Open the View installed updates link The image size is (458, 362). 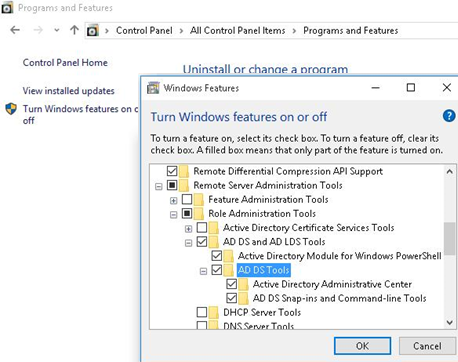point(68,91)
